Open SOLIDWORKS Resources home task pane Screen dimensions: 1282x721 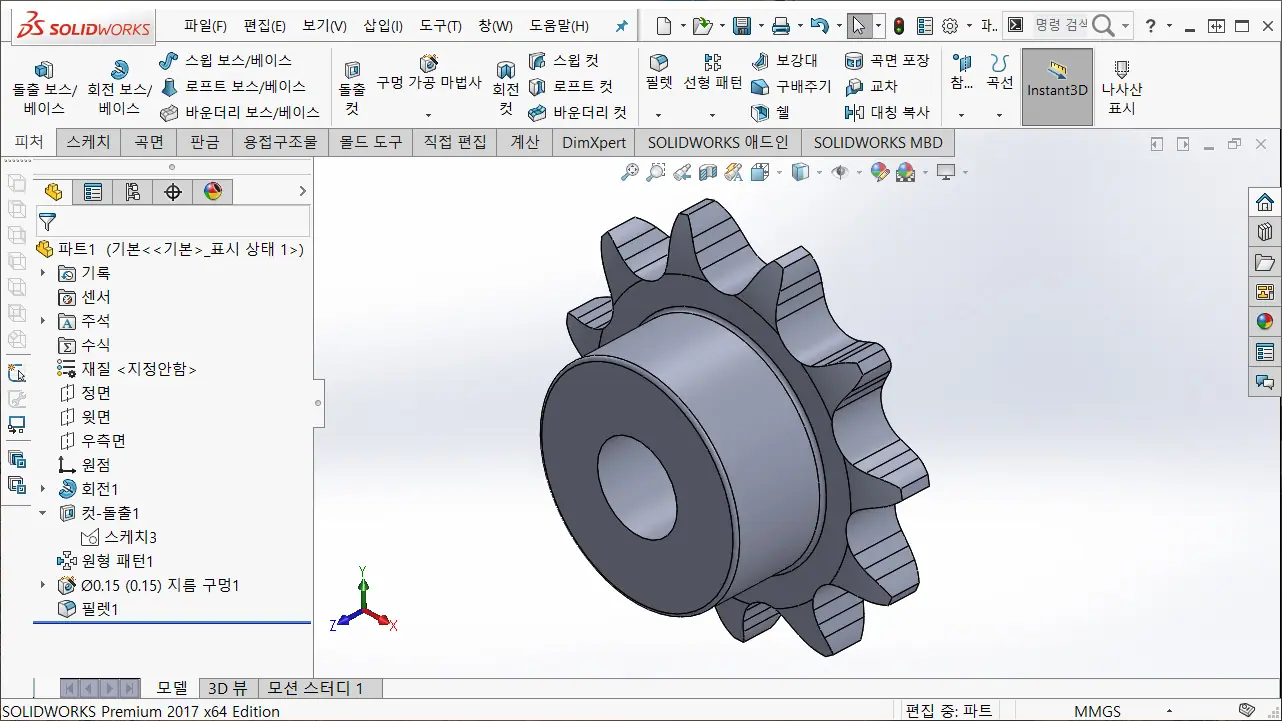[1265, 202]
